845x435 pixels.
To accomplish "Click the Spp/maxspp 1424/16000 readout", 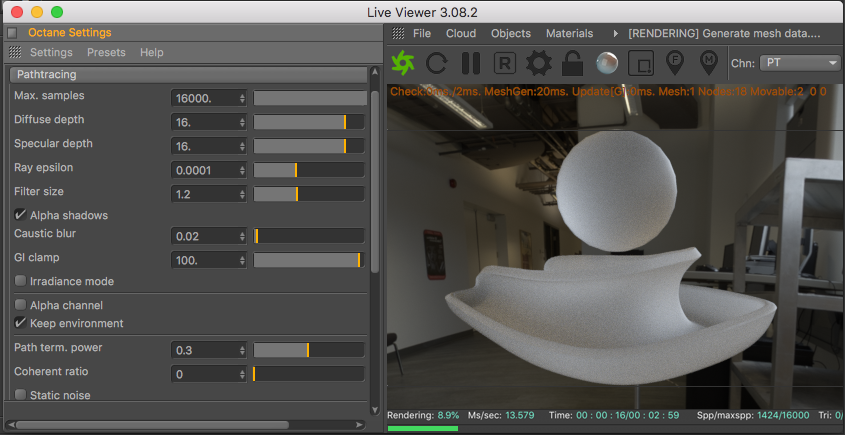I will (753, 415).
